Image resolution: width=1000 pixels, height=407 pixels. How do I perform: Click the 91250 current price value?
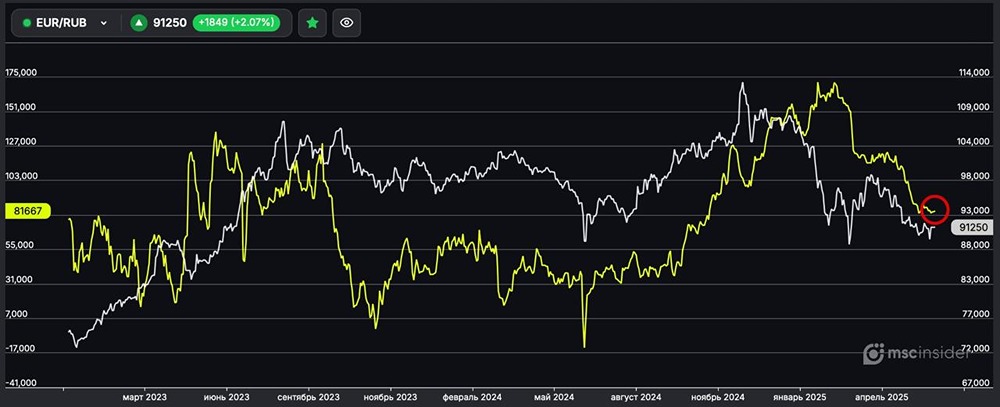tap(170, 23)
